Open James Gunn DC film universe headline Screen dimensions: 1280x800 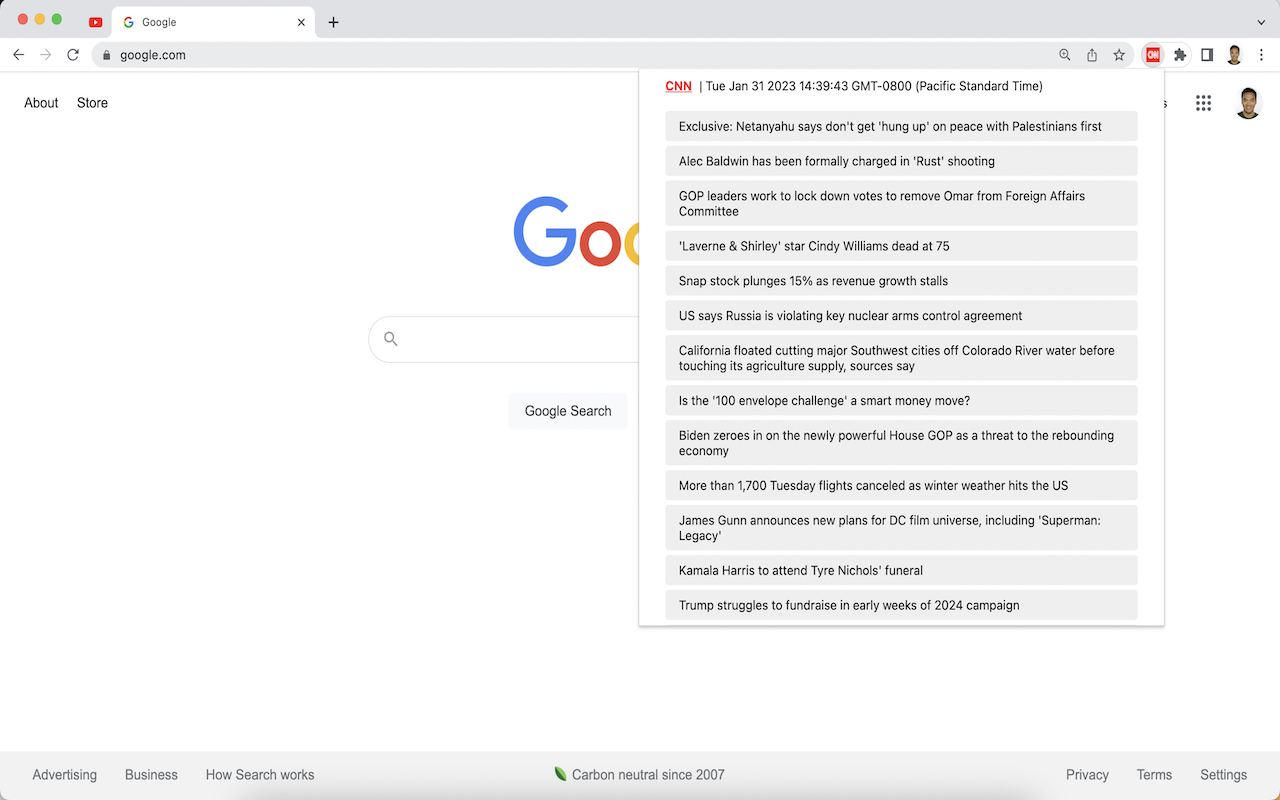pyautogui.click(x=901, y=528)
